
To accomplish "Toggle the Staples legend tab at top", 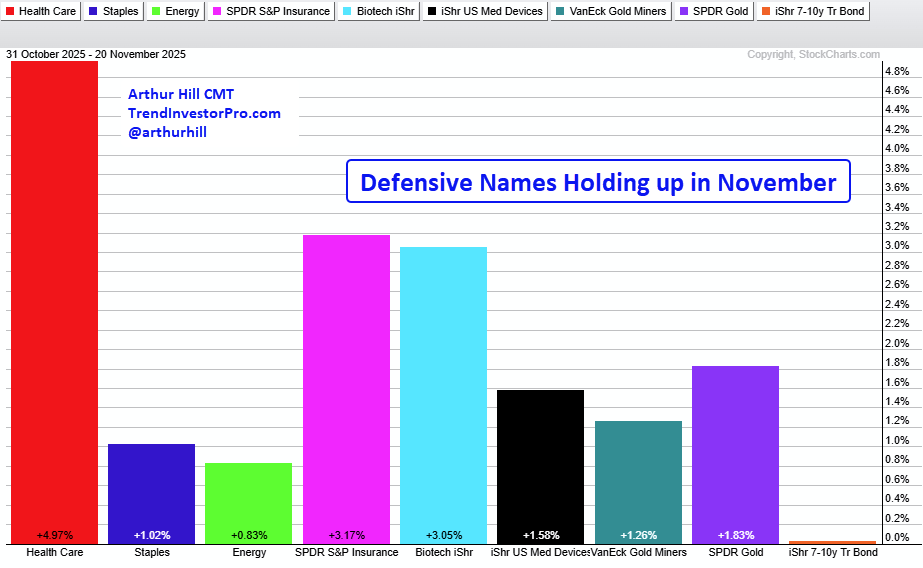I will coord(113,12).
